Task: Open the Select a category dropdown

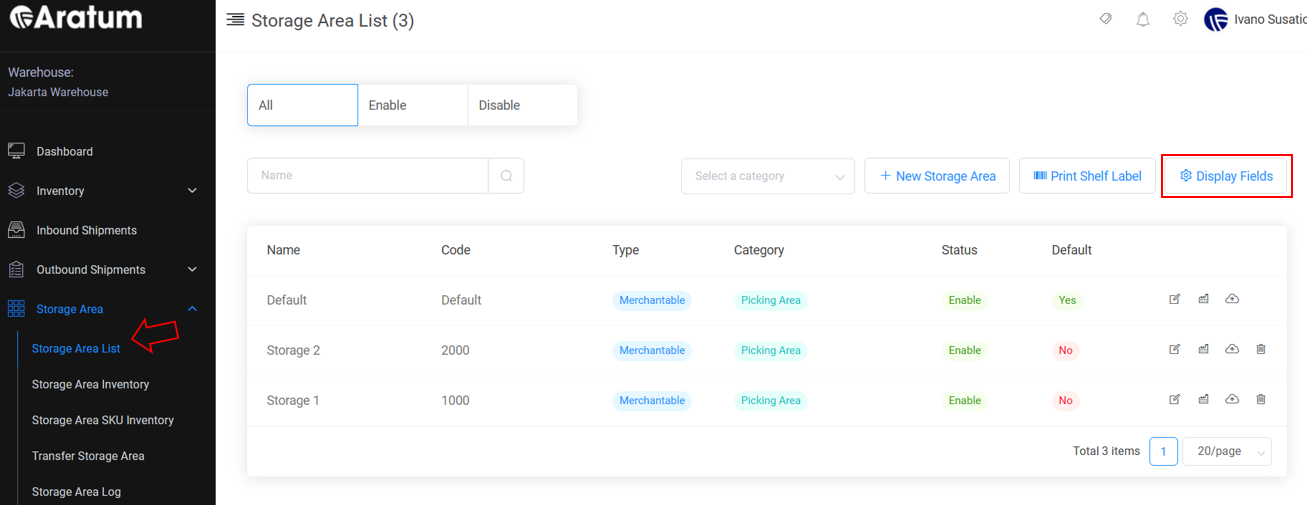Action: pos(767,176)
